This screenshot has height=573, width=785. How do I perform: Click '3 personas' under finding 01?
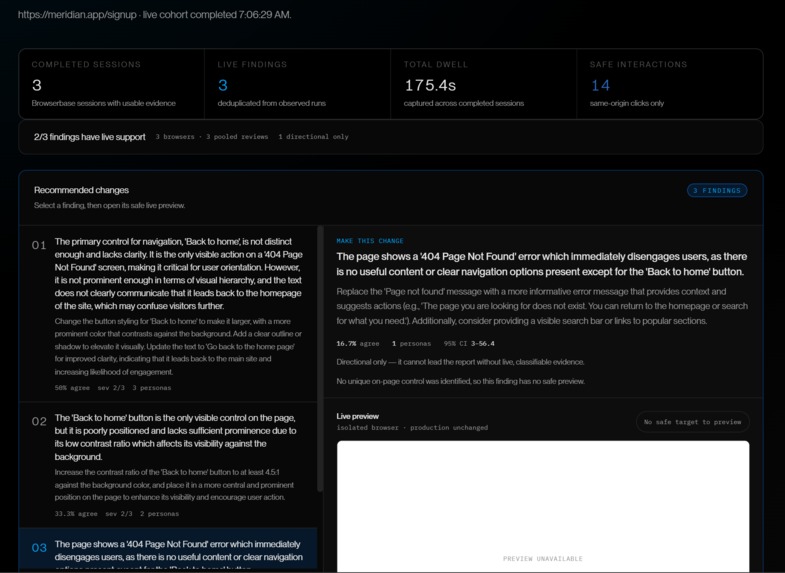[x=152, y=387]
